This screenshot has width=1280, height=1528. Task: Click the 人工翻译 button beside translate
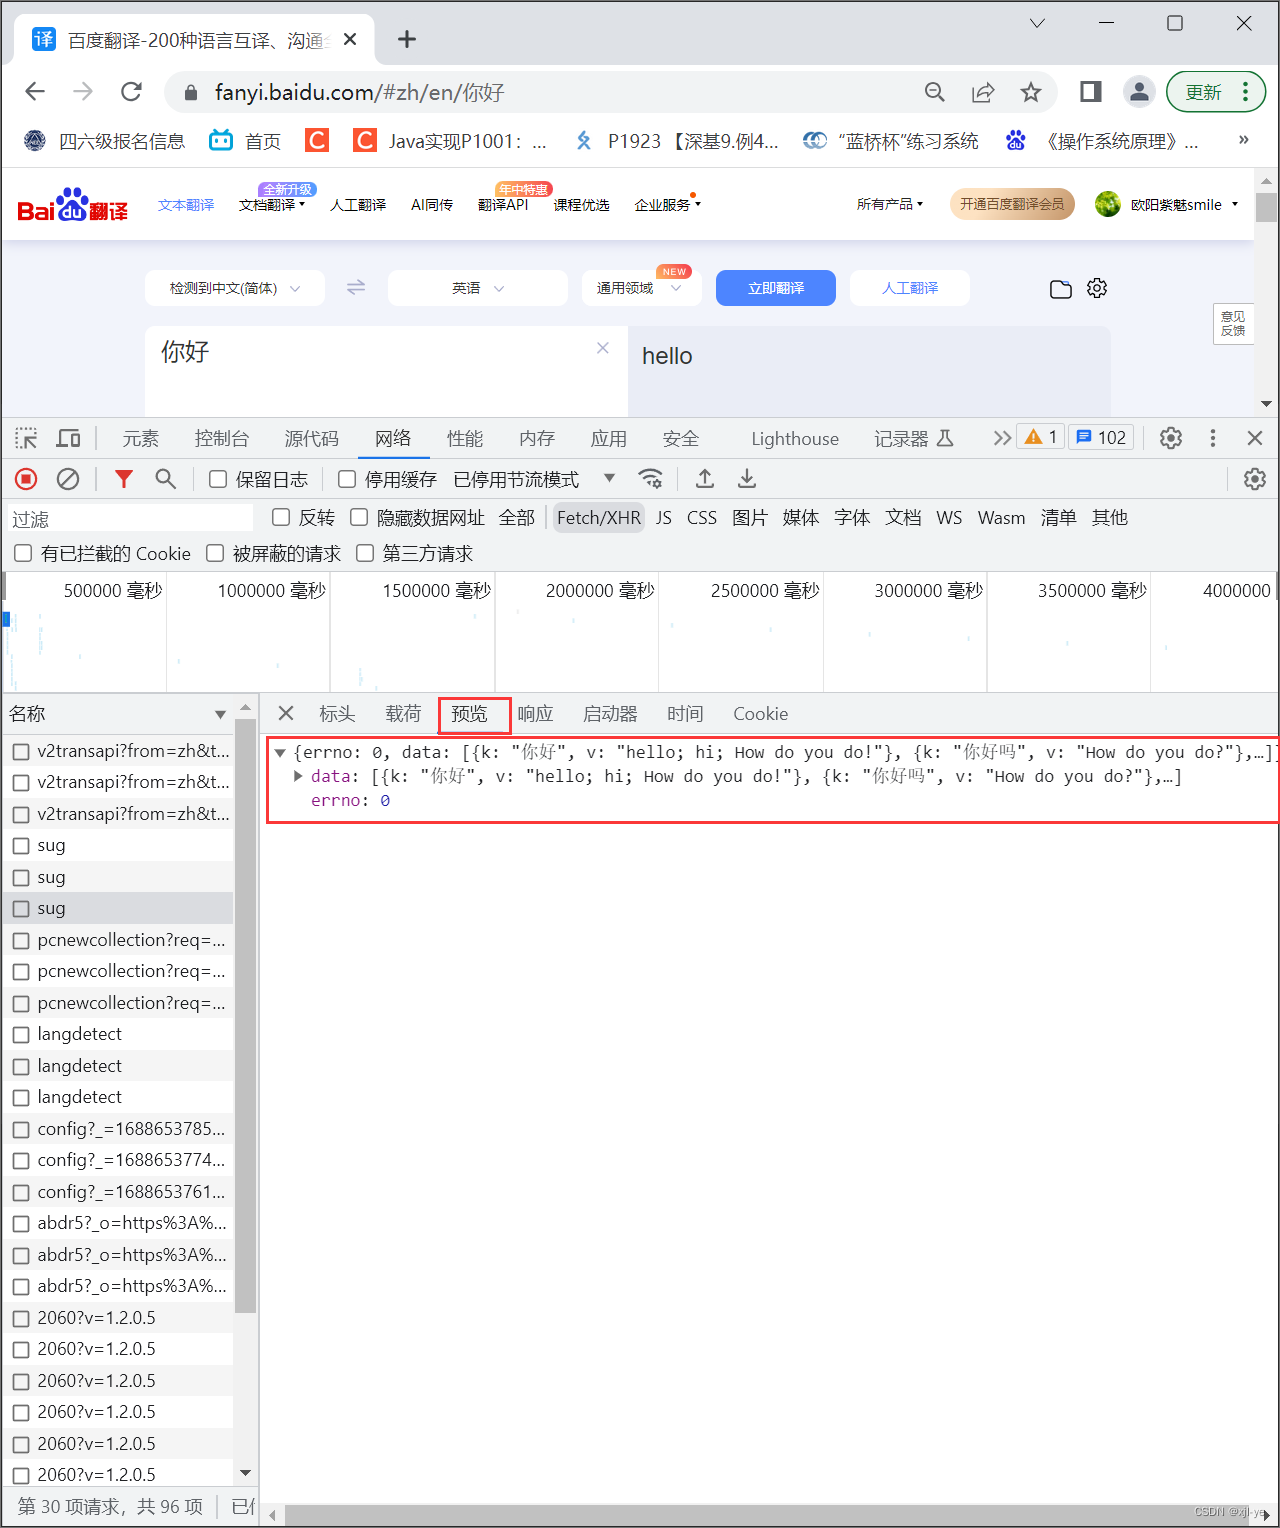[x=910, y=288]
